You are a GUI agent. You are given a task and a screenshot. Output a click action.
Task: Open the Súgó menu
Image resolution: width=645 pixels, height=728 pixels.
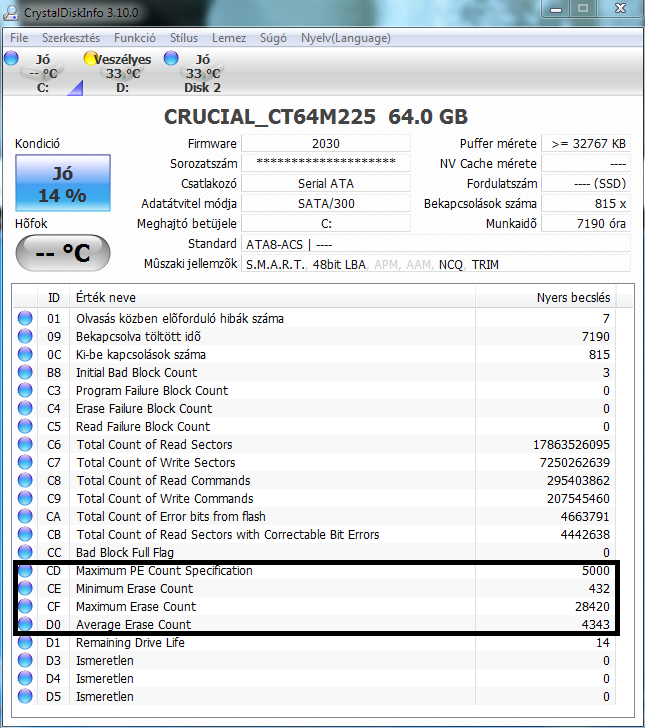(x=273, y=38)
